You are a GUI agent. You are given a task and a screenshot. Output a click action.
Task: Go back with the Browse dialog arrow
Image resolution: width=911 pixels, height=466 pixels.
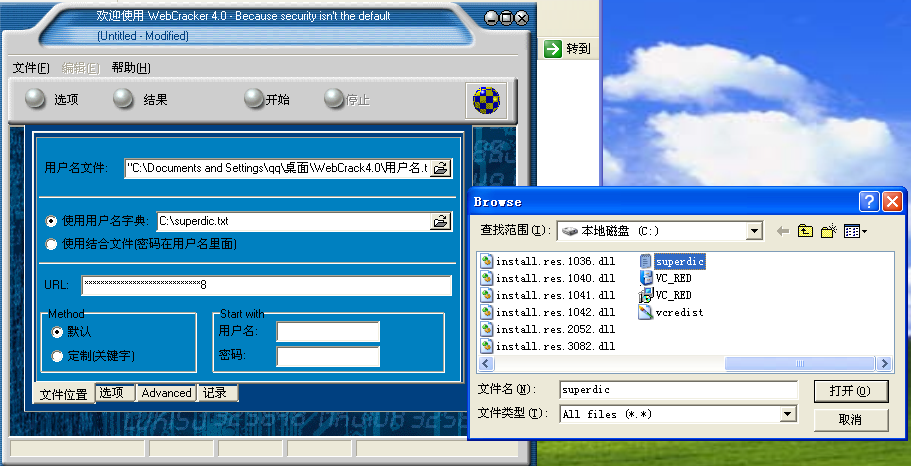(x=783, y=231)
